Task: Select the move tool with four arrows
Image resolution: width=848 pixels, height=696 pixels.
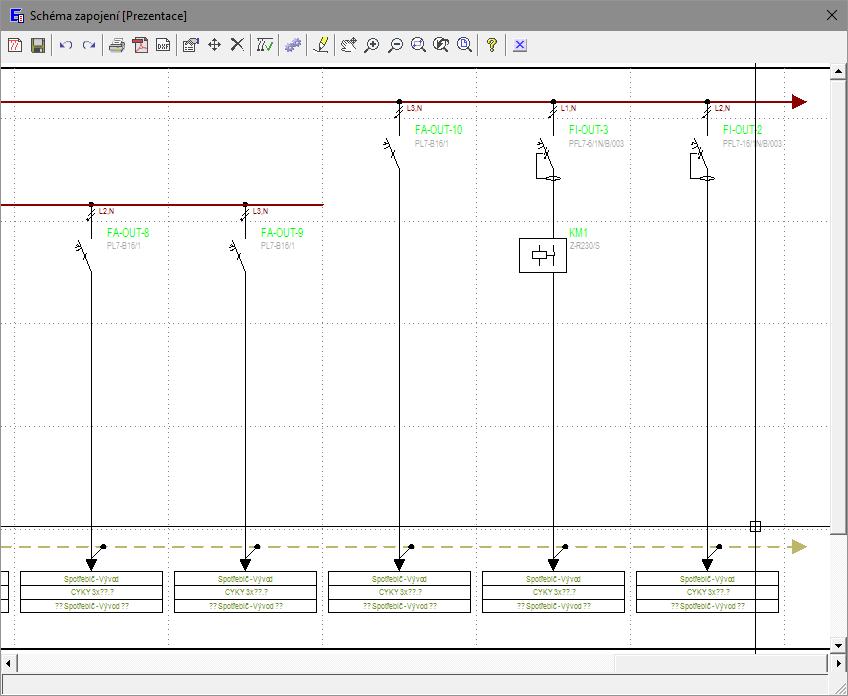Action: coord(214,45)
